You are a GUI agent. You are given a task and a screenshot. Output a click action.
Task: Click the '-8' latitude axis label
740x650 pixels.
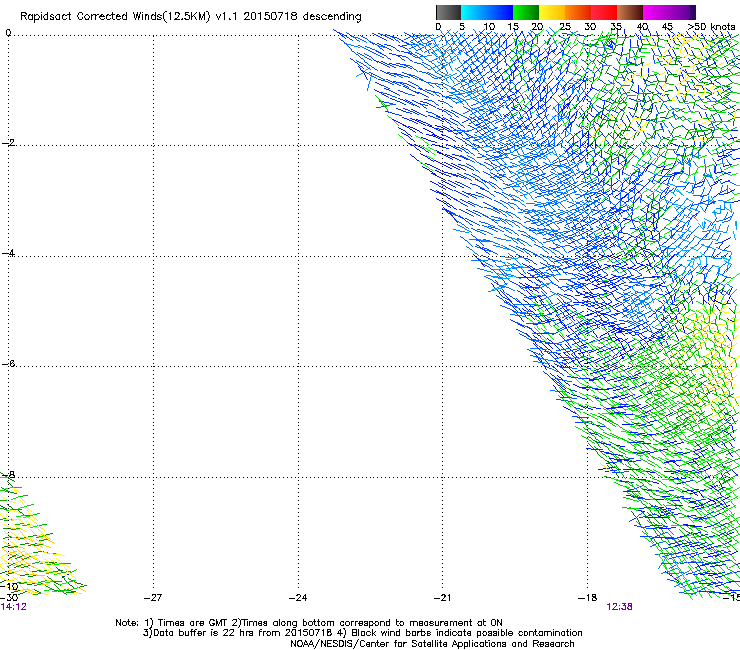coord(8,474)
